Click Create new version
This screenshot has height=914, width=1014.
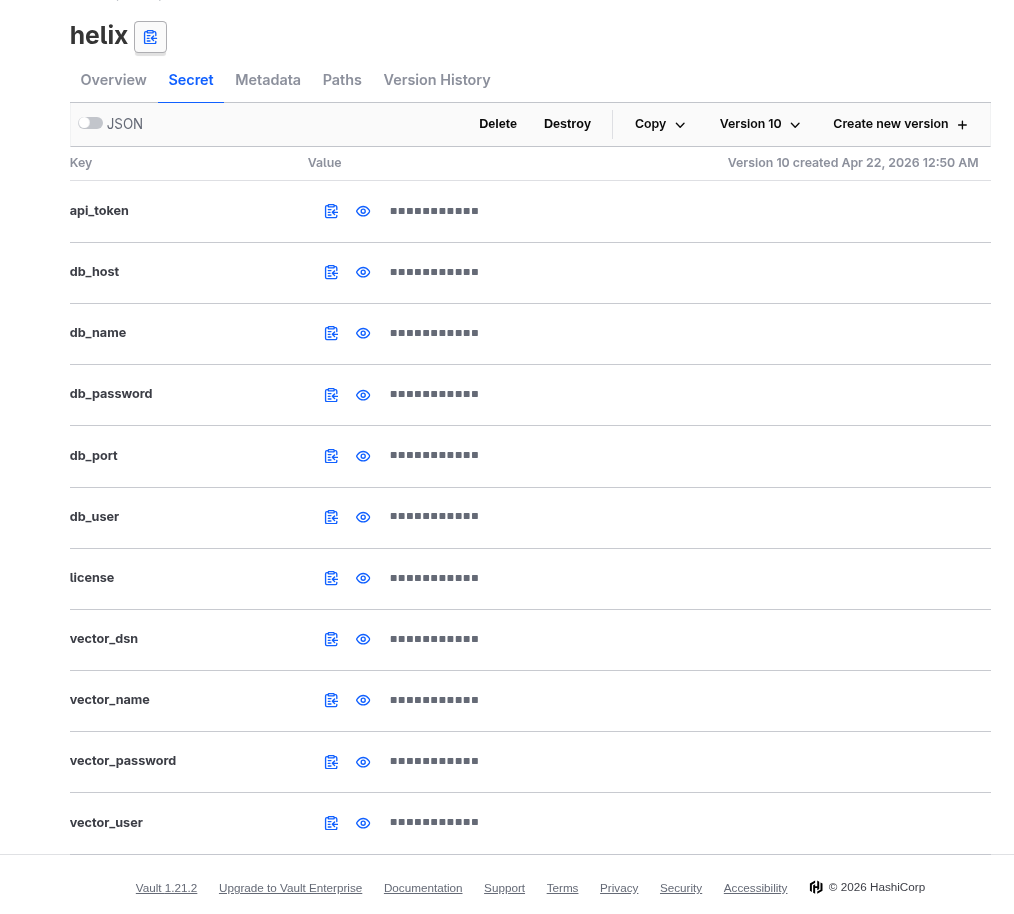(900, 124)
